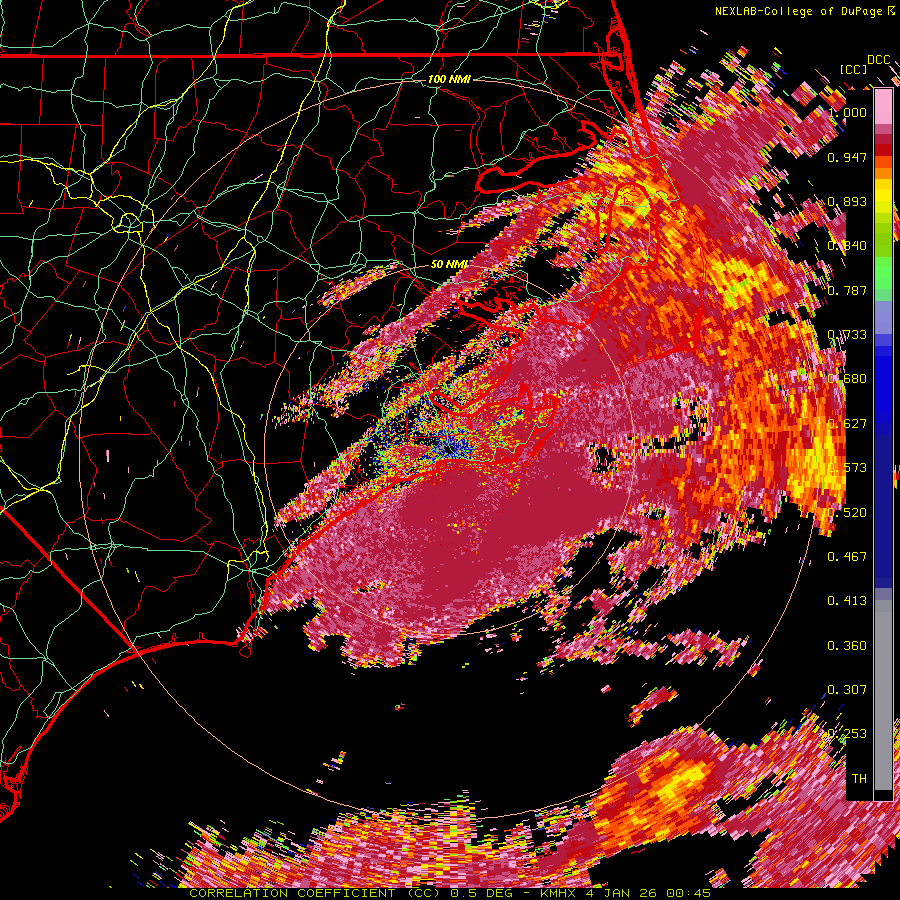
Task: Click the 0.787 legend value
Action: 847,290
